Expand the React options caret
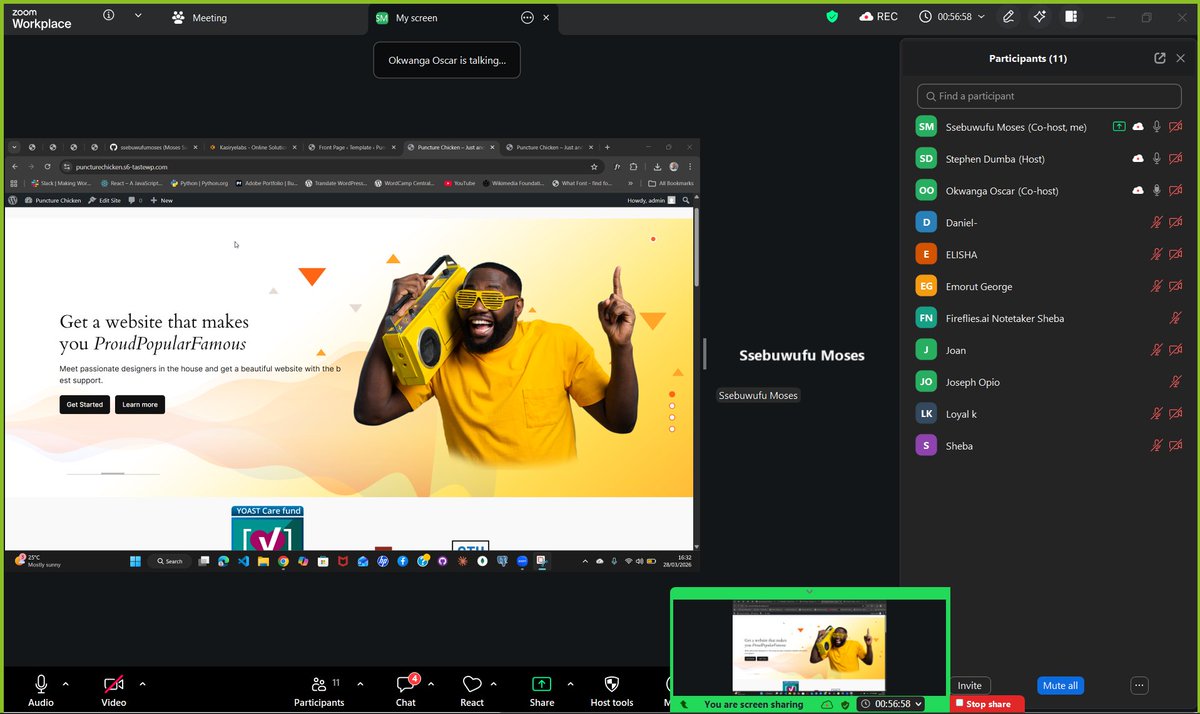Image resolution: width=1200 pixels, height=714 pixels. click(494, 684)
